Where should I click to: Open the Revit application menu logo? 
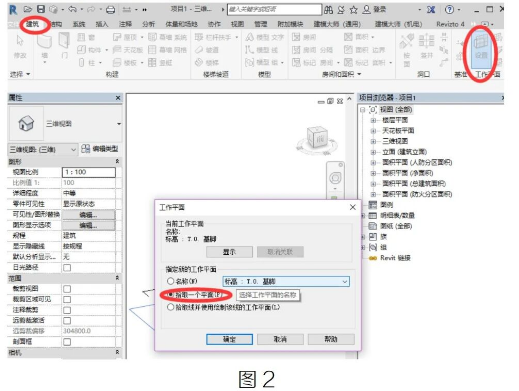pos(13,10)
